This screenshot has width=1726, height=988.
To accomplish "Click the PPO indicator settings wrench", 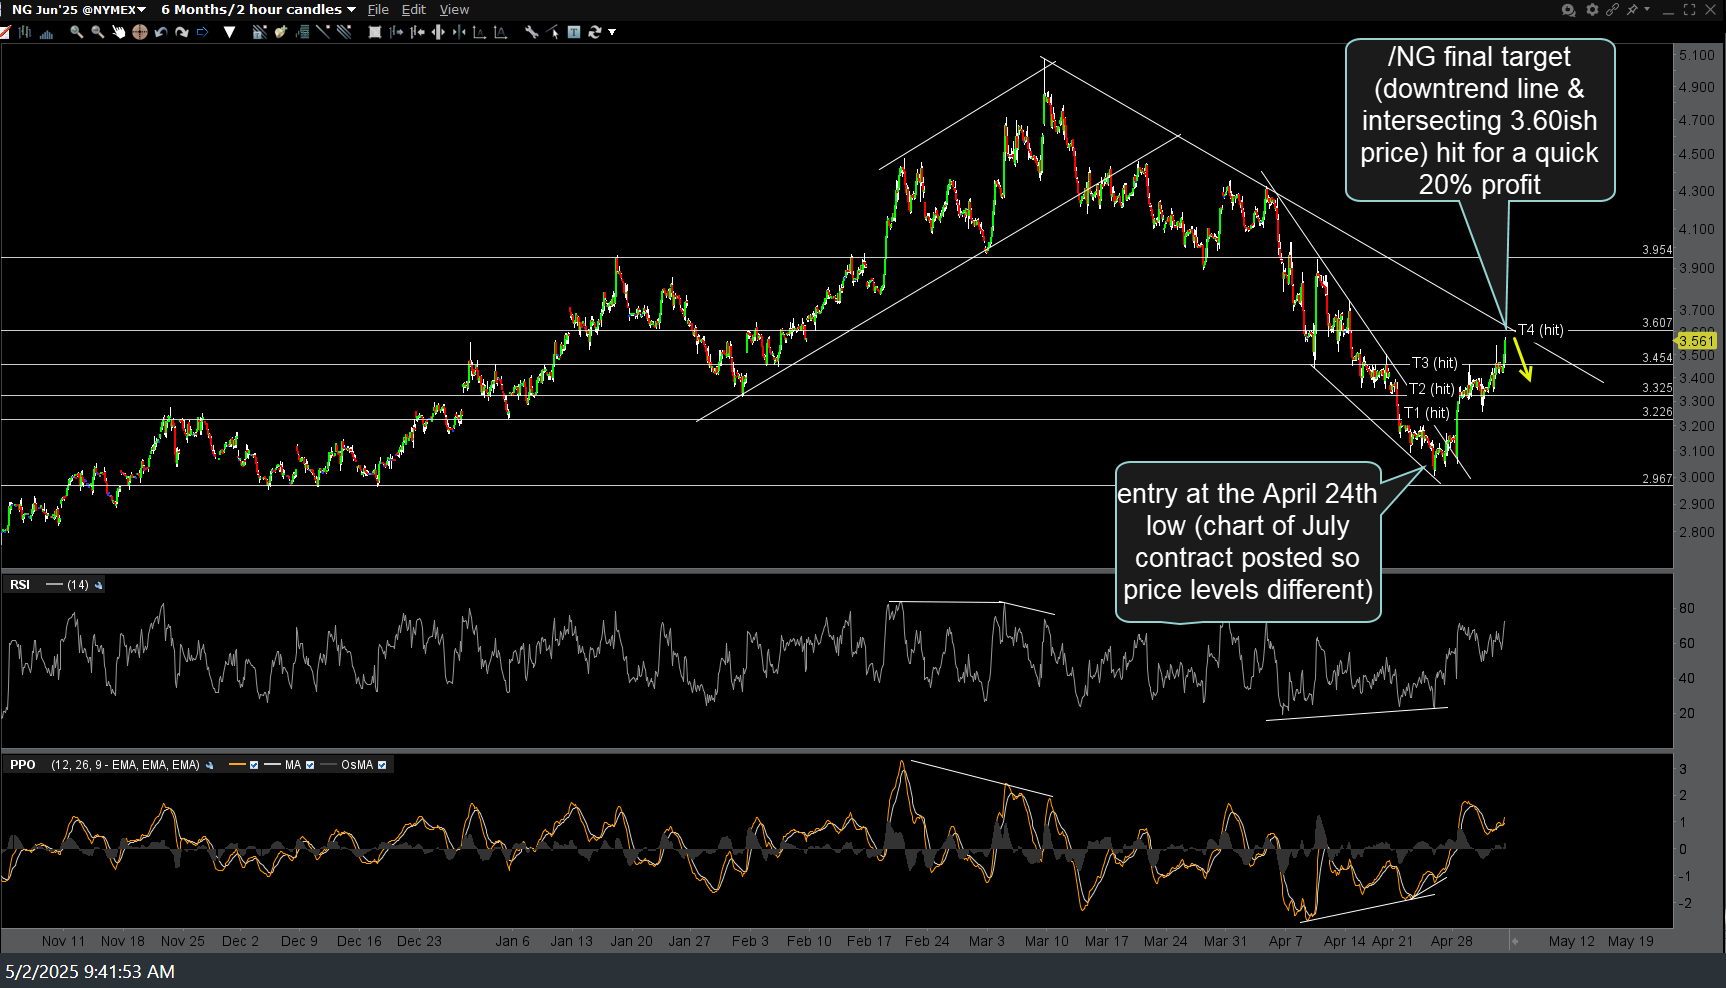I will click(209, 765).
